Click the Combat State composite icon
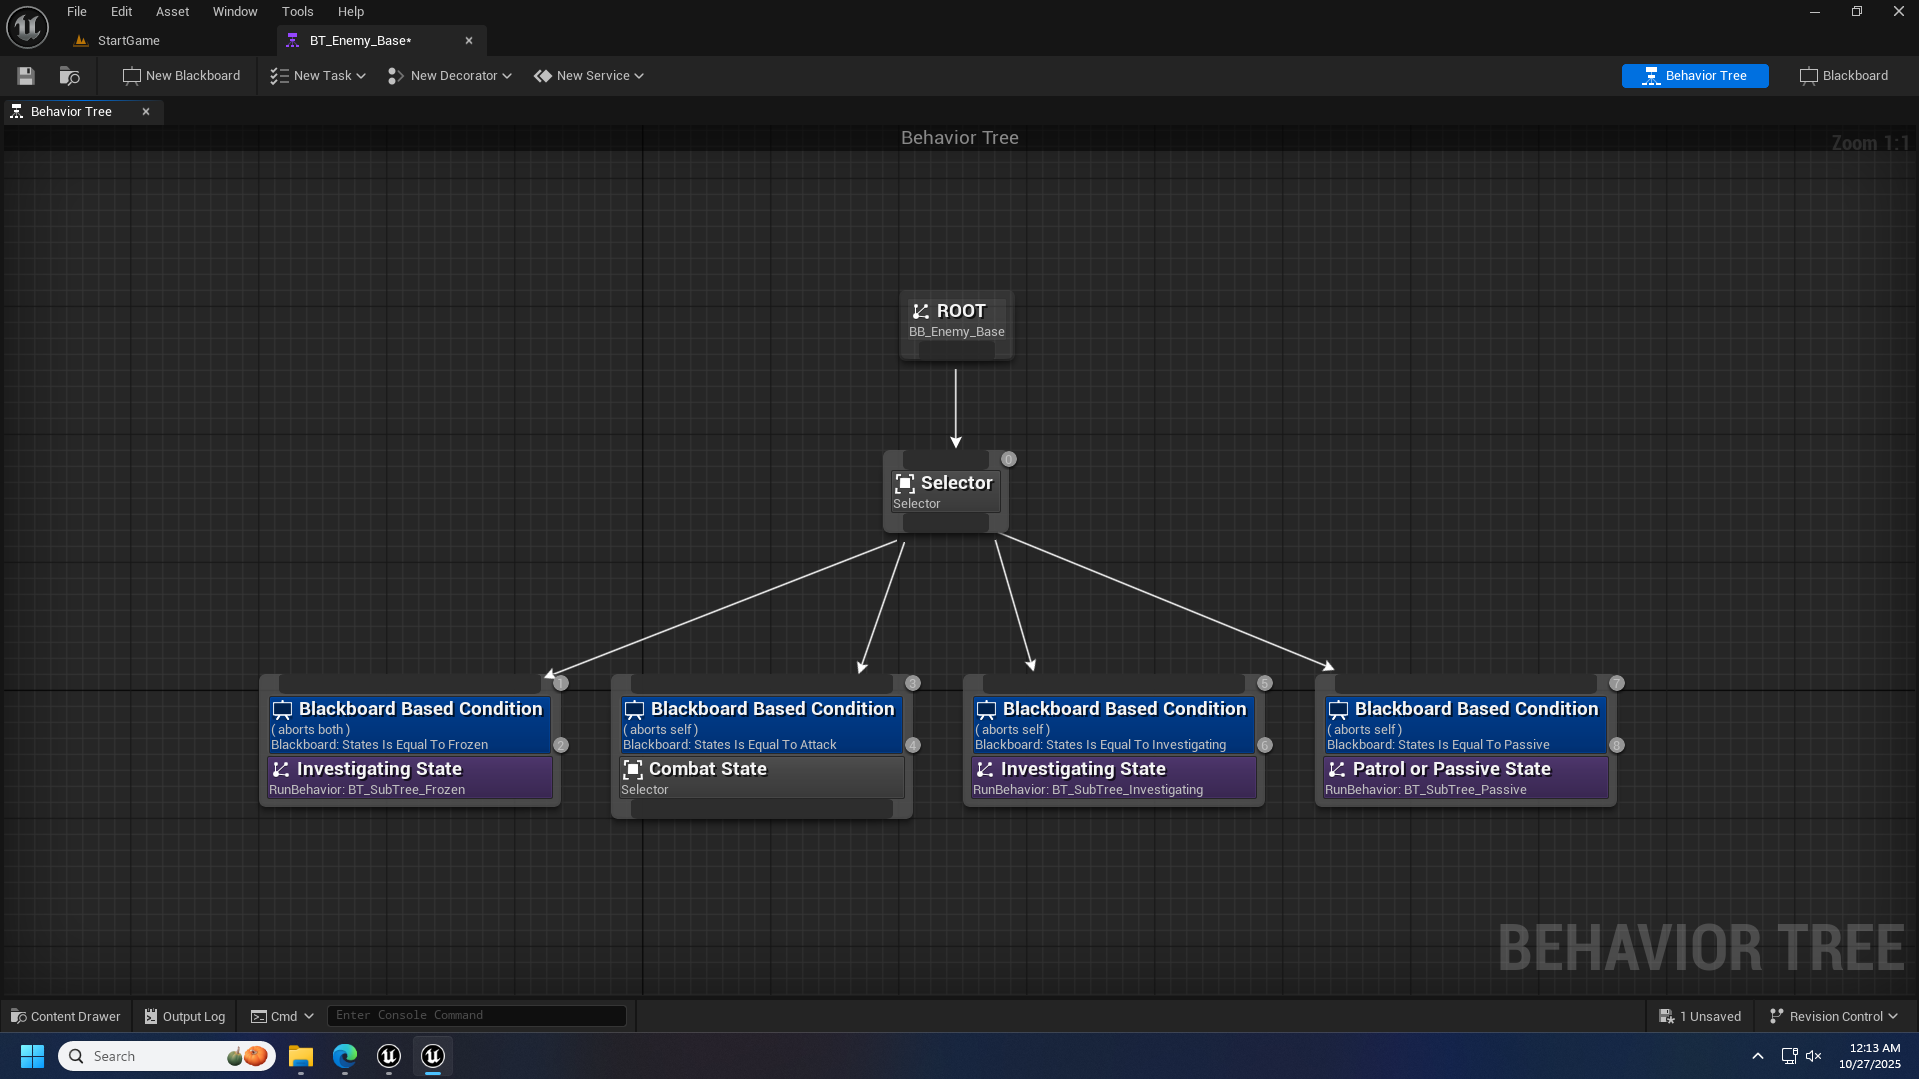Screen dimensions: 1919x1079 click(x=633, y=770)
